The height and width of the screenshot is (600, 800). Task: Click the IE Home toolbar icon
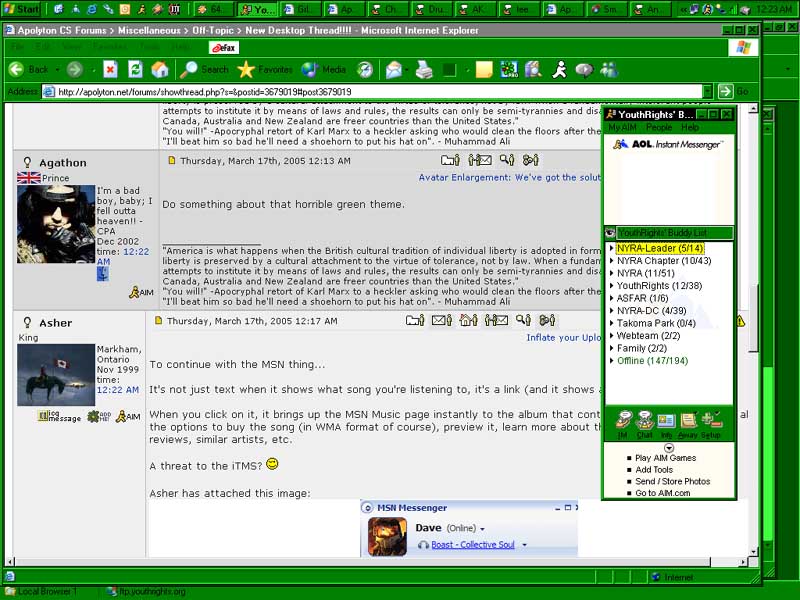pyautogui.click(x=159, y=69)
